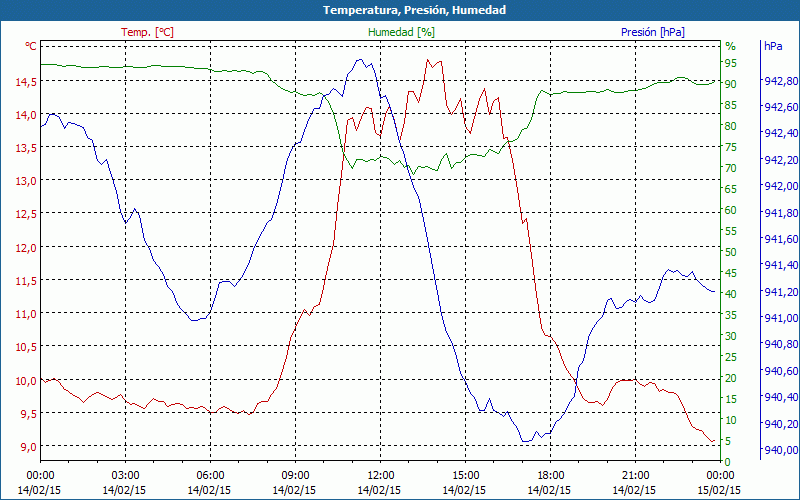Click the 30 humidity axis value
Screen dimensions: 800x500
click(731, 336)
